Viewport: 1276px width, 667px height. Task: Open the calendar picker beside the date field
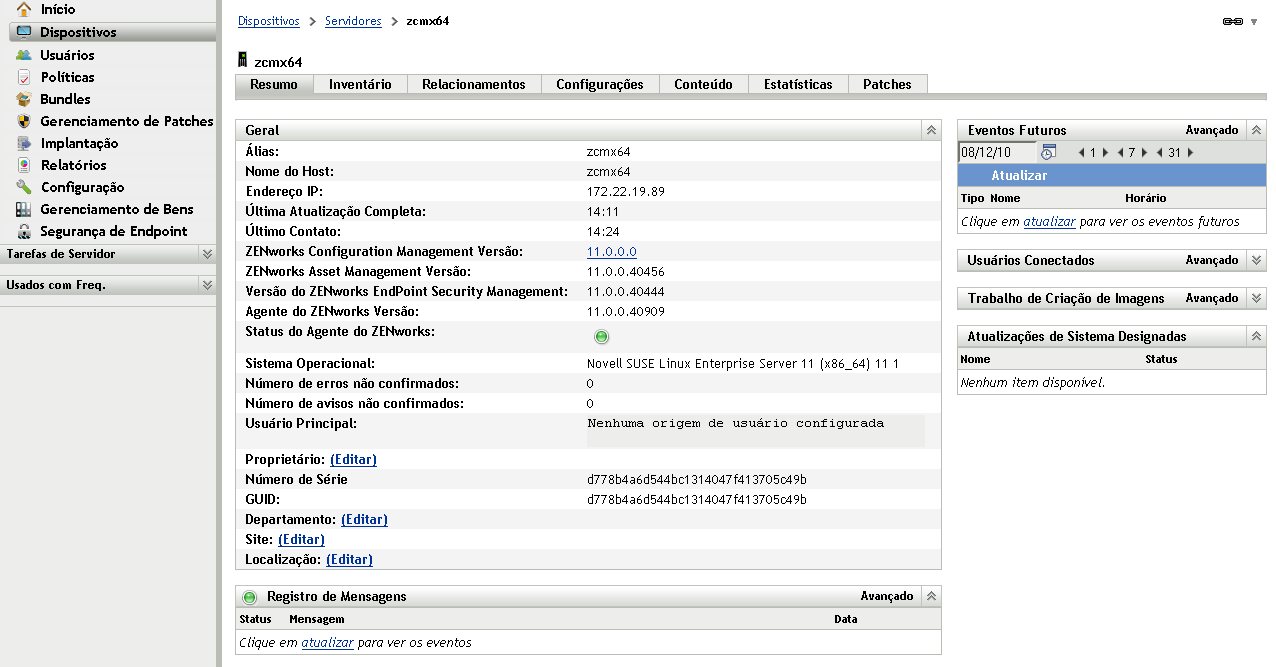pos(1048,152)
